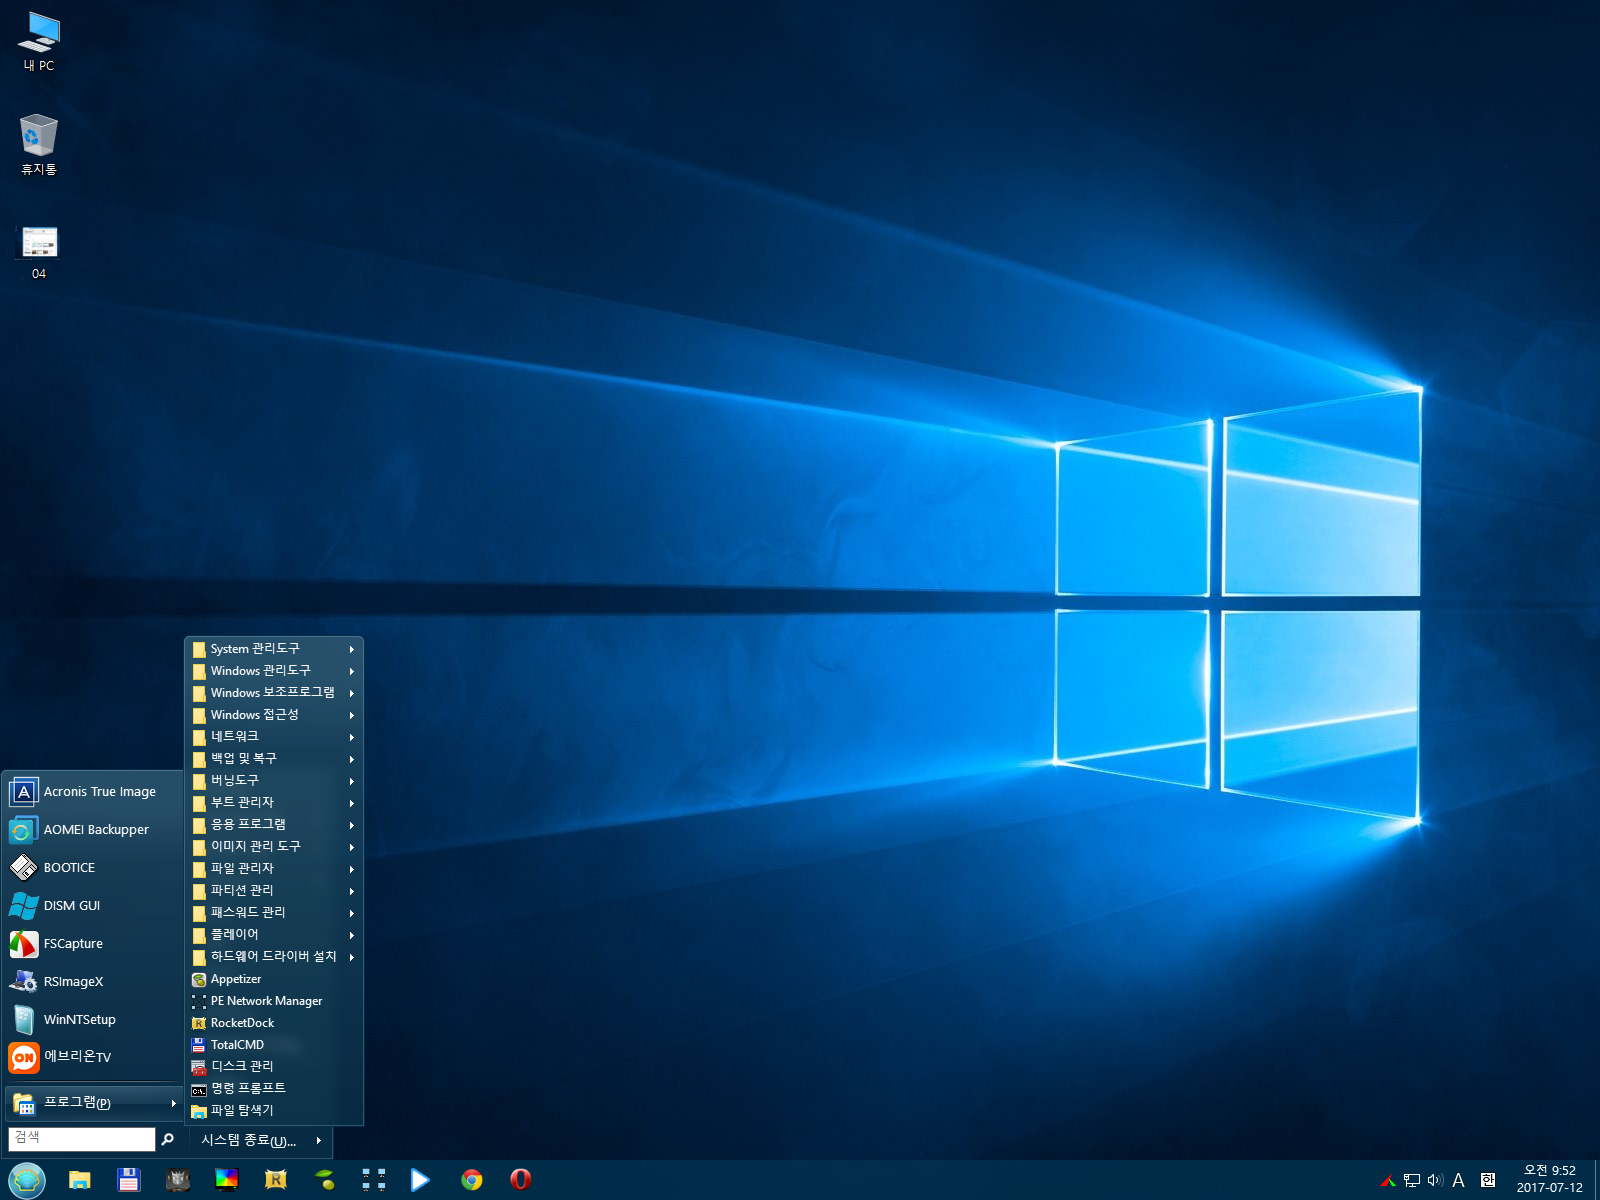
Task: Click the show desktop strip on taskbar
Action: [1596, 1180]
